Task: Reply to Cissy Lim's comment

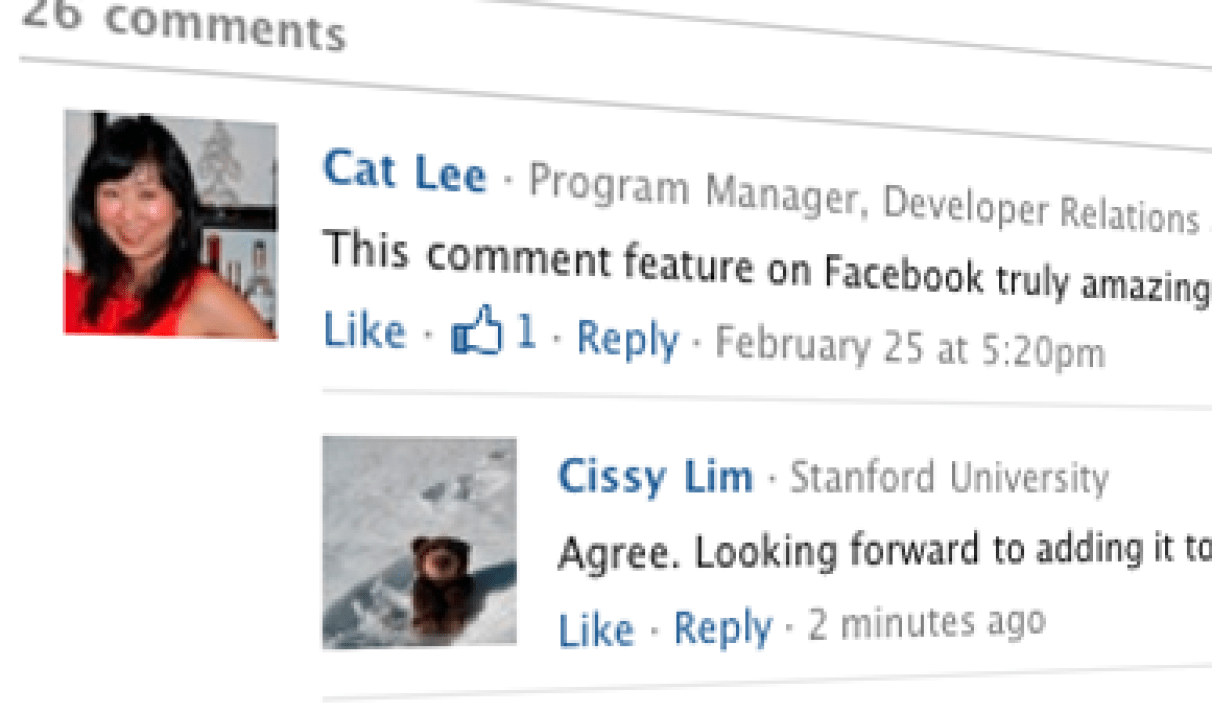Action: click(x=722, y=628)
